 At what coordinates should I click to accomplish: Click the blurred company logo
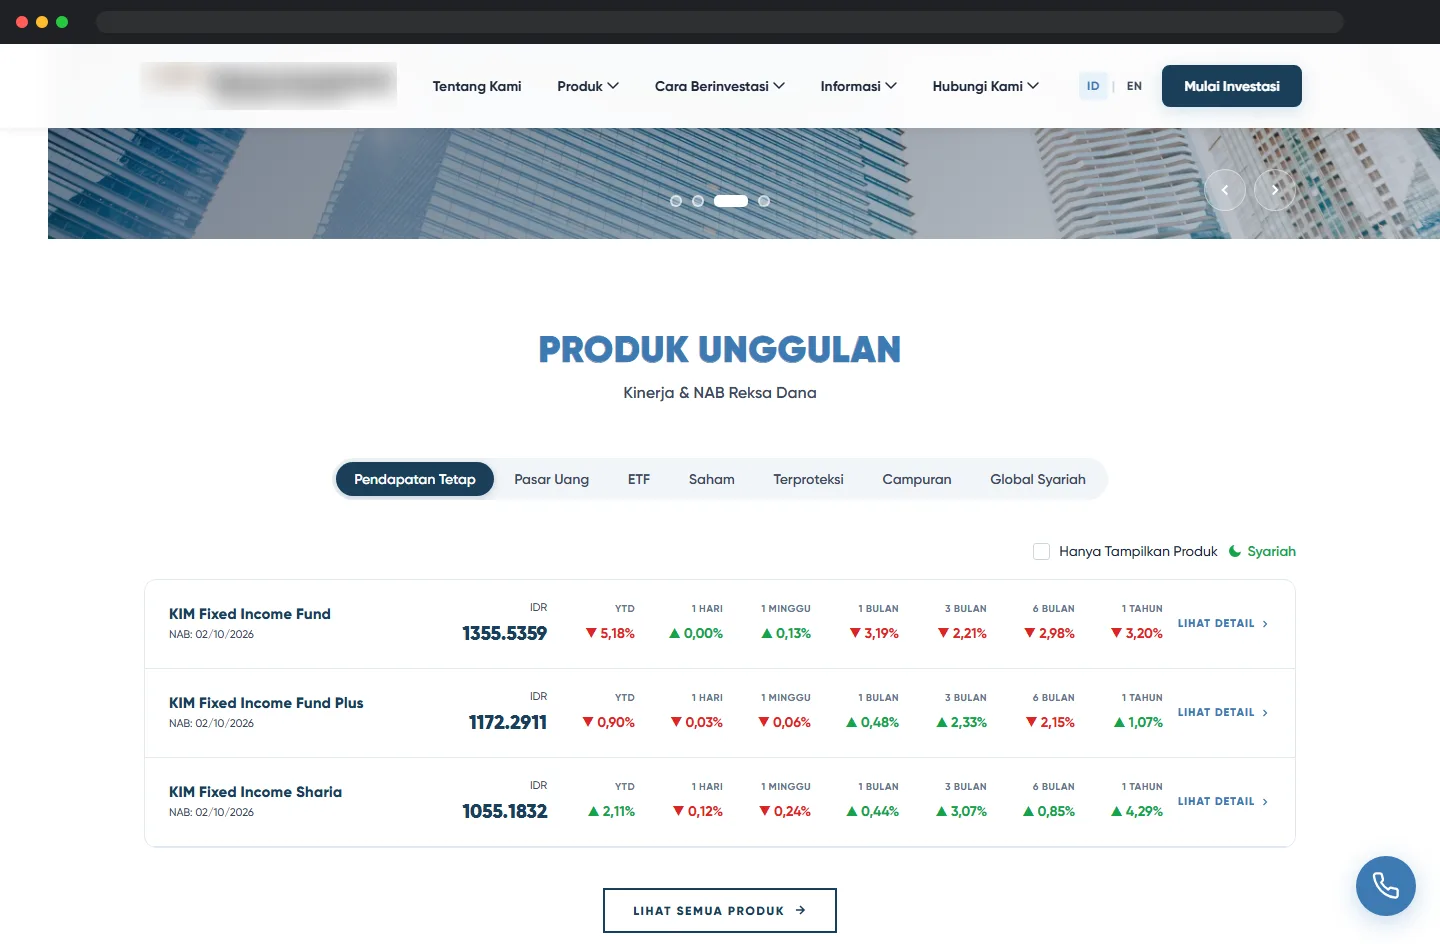[268, 85]
